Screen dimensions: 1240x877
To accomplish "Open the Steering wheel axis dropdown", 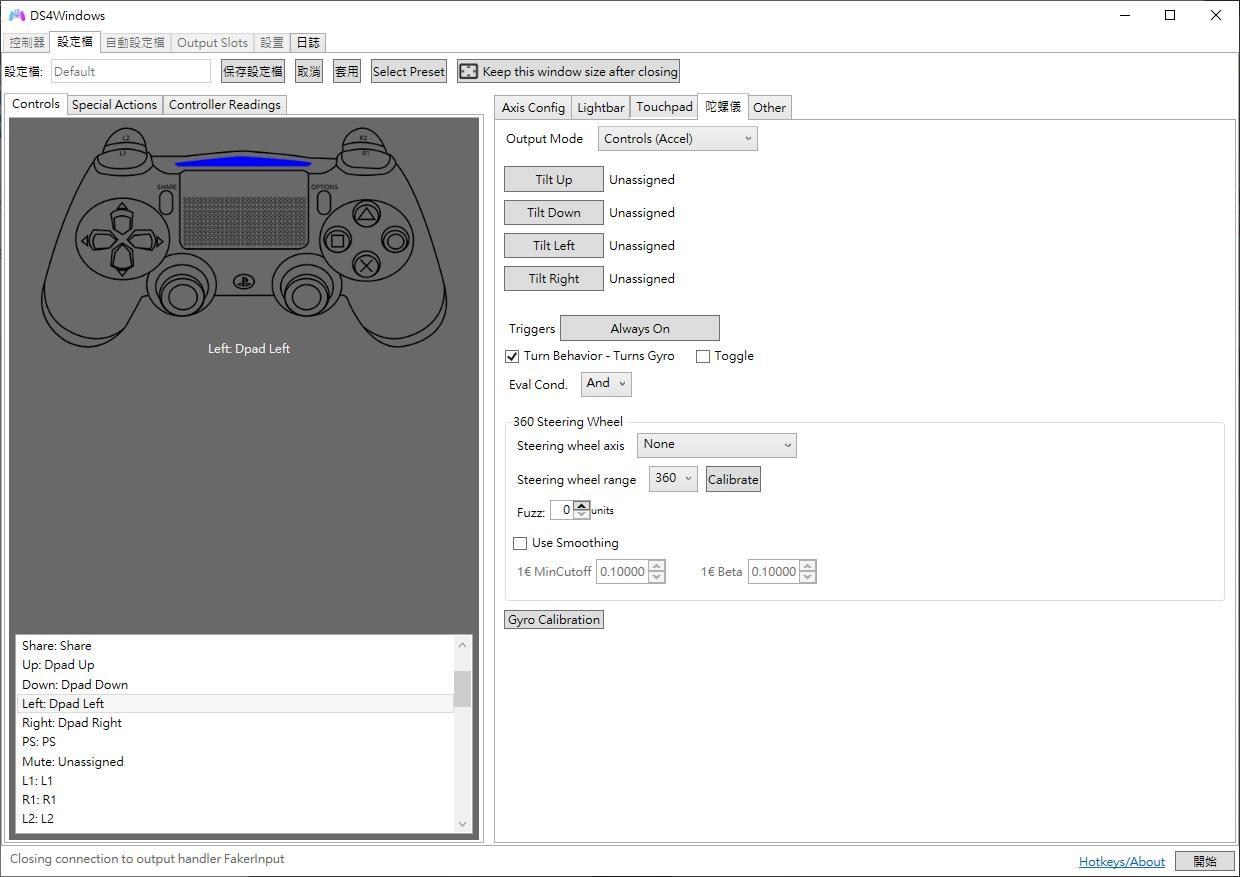I will [x=717, y=445].
